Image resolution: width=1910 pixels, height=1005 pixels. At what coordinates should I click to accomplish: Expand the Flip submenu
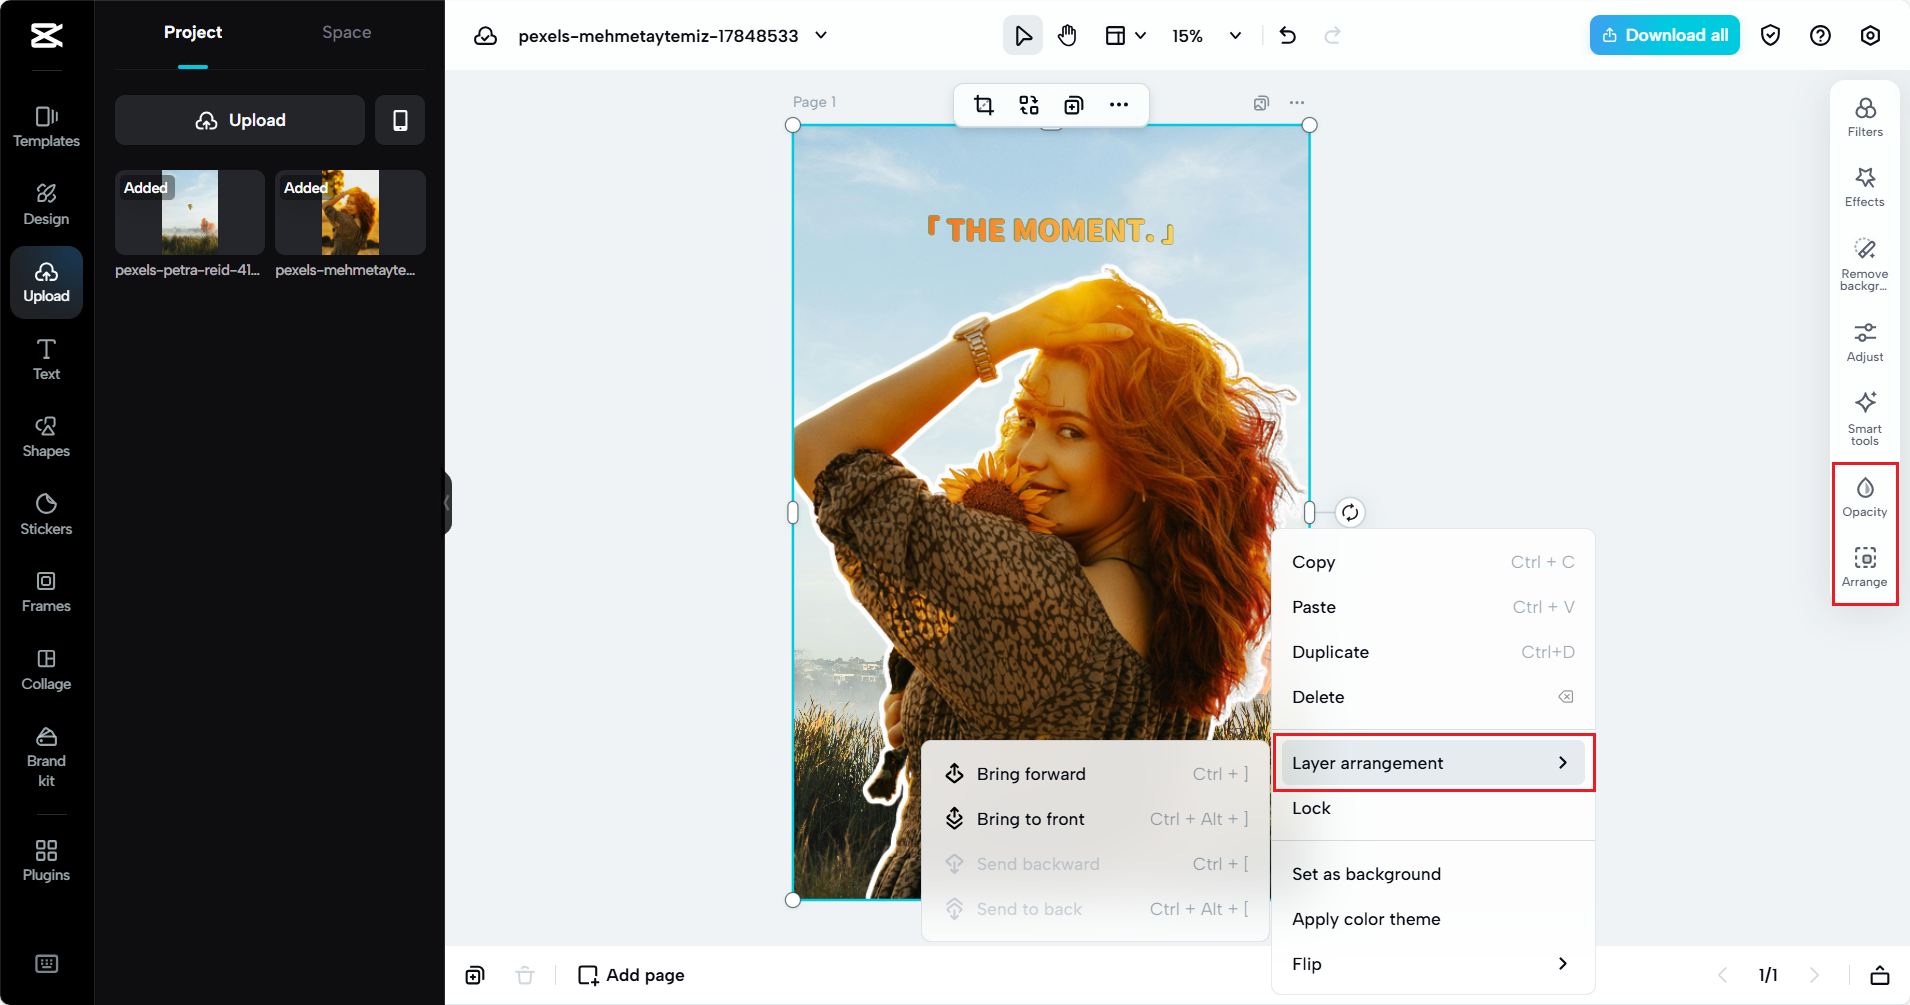pos(1433,964)
